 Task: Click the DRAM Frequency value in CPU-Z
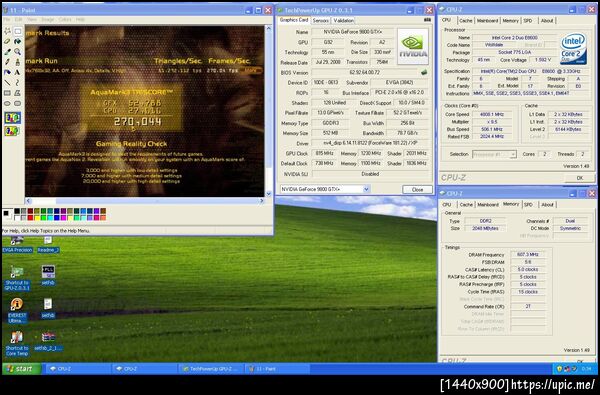coord(528,255)
